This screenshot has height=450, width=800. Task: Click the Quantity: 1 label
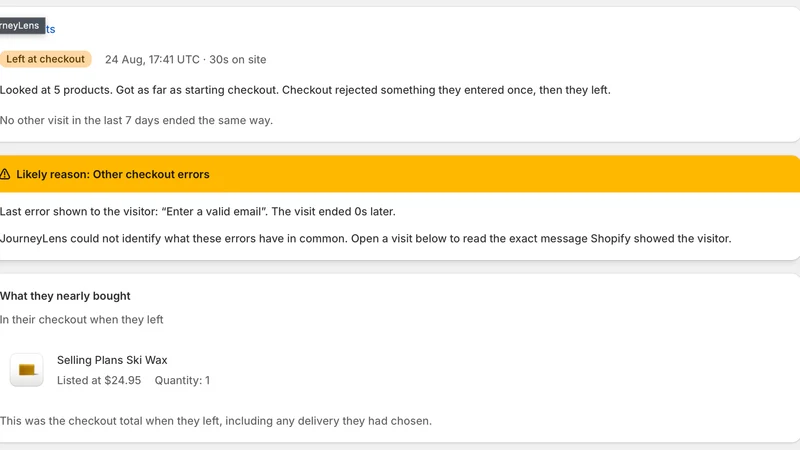coord(182,381)
